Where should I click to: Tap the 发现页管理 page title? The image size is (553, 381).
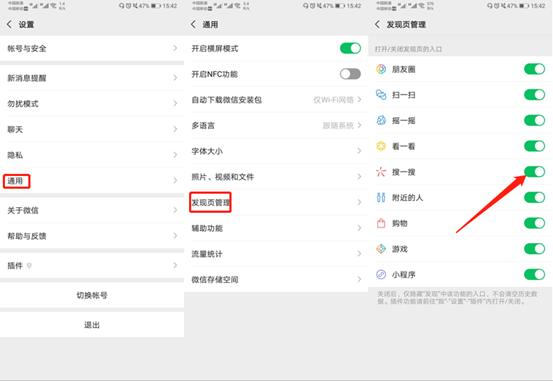406,25
